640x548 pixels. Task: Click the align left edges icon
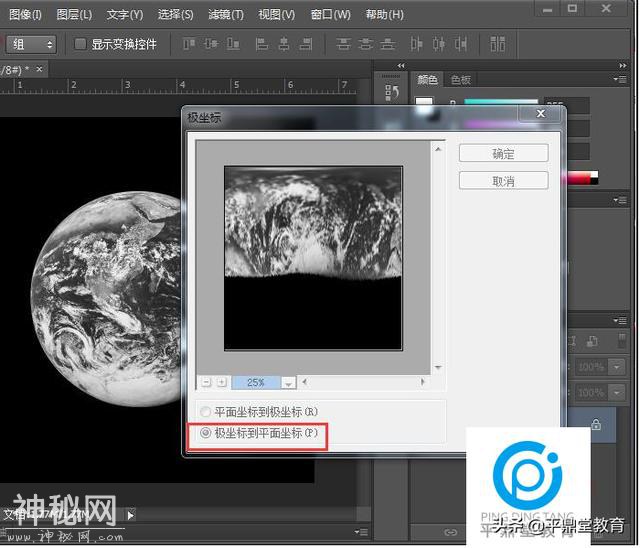(262, 44)
